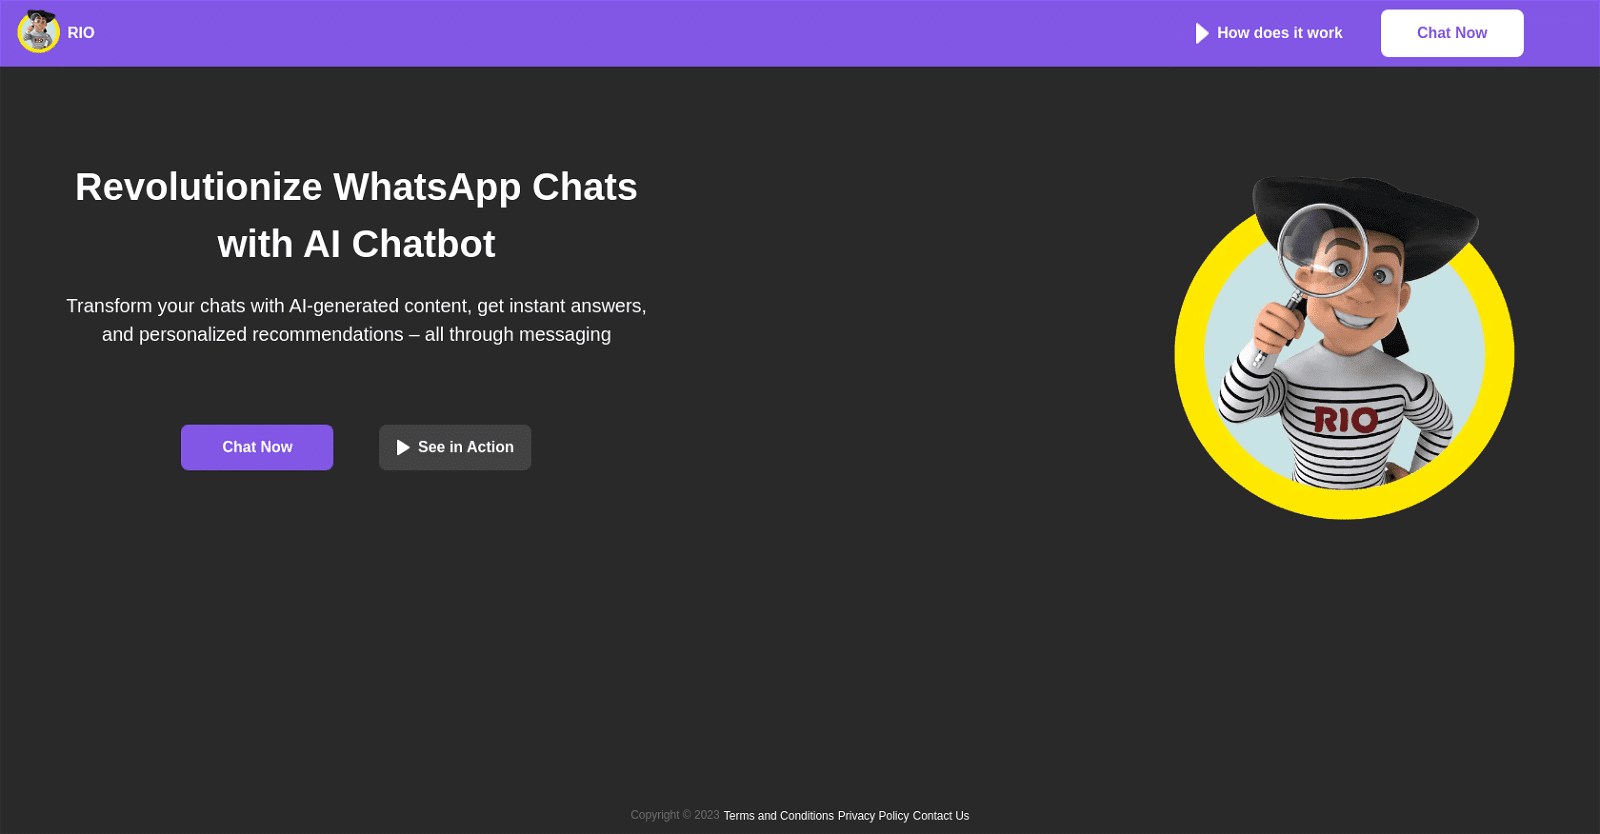The width and height of the screenshot is (1600, 834).
Task: Start chatting with purple Chat Now button
Action: click(257, 447)
